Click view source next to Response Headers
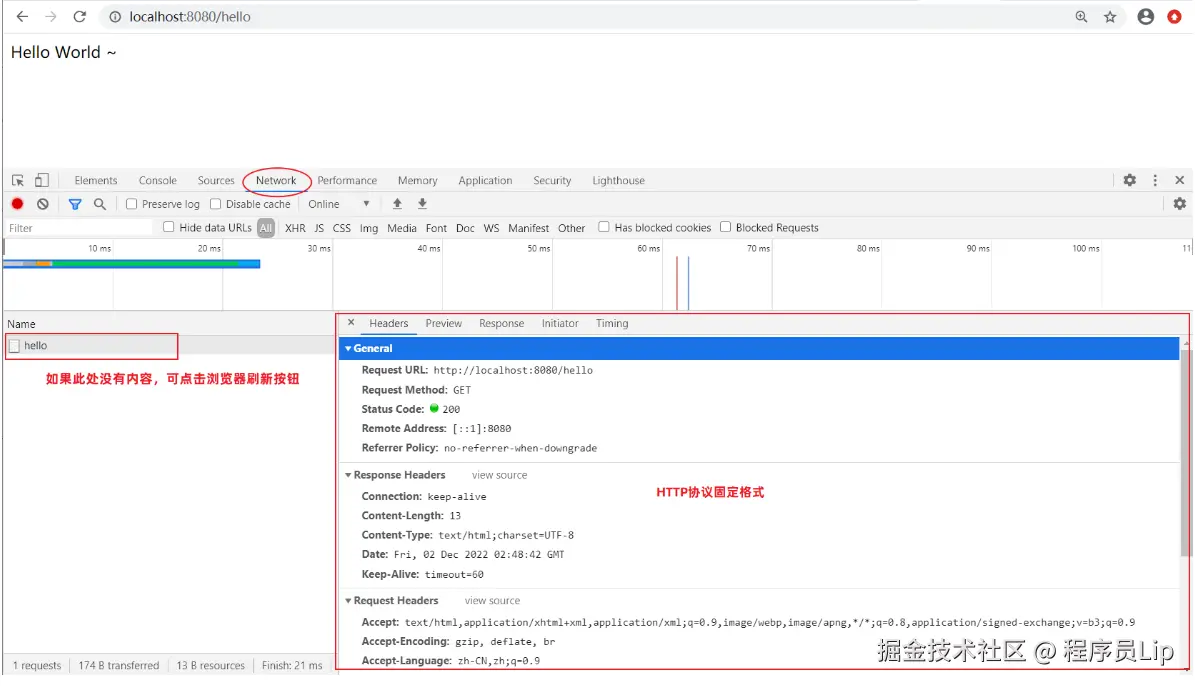 (x=499, y=475)
